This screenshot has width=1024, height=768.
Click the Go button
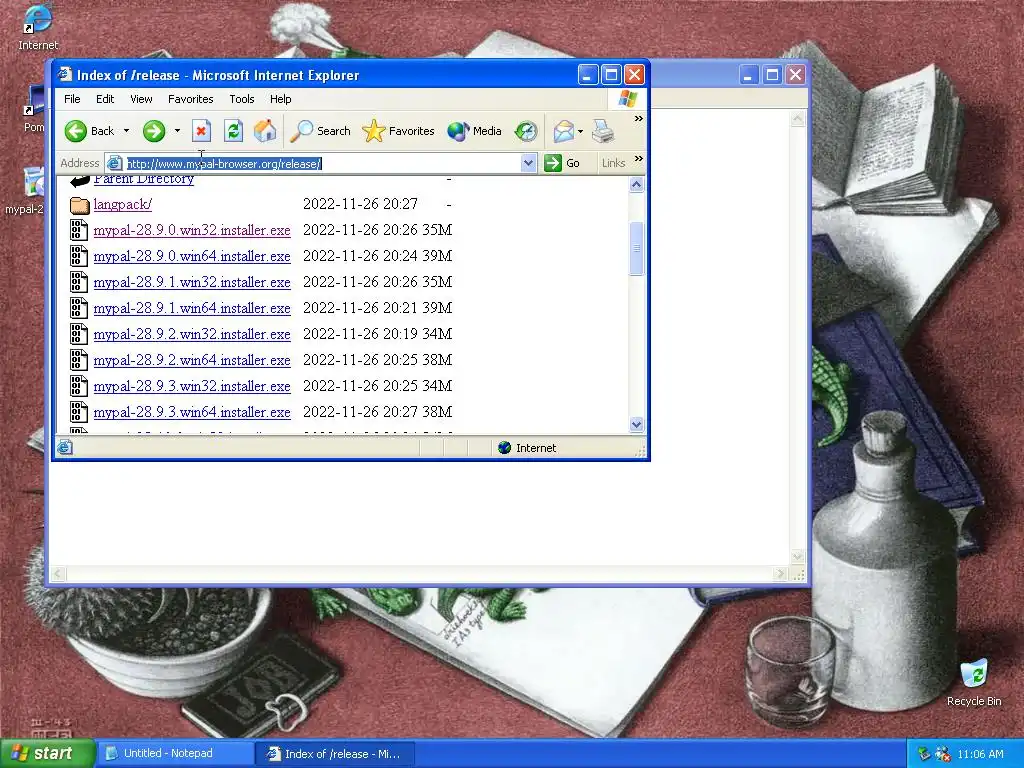pos(563,163)
